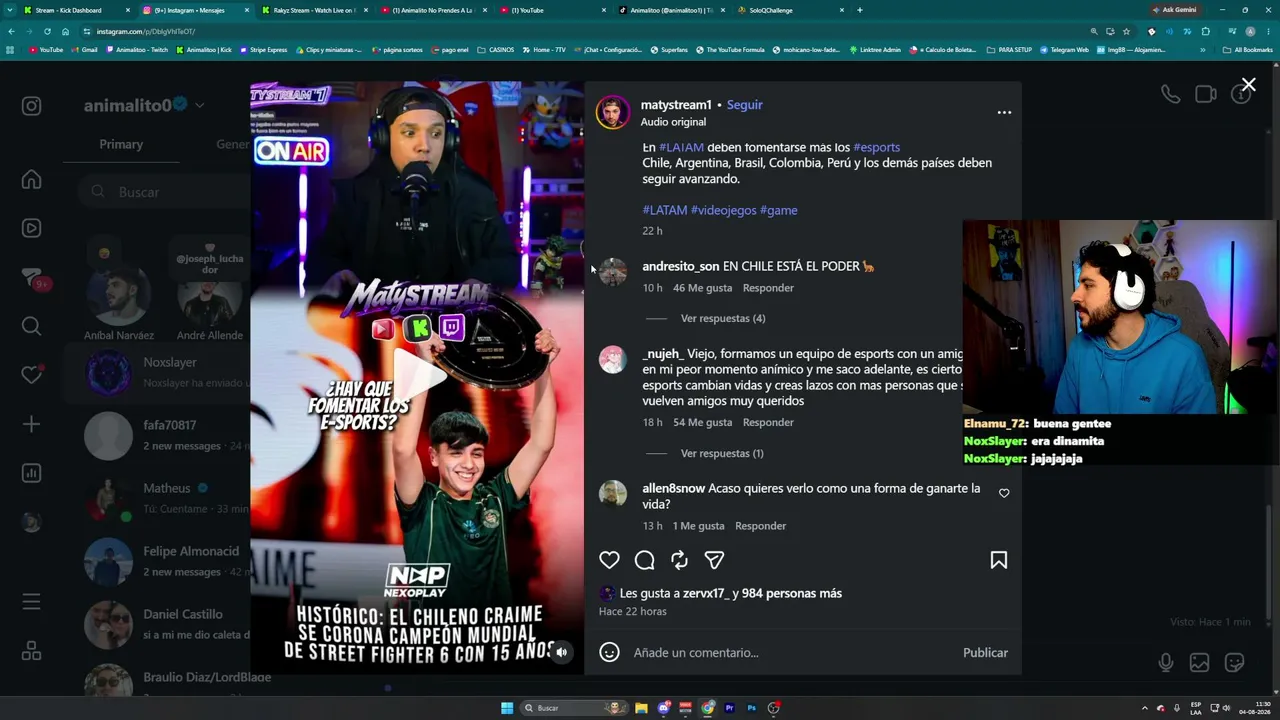Close the post overlay with the X
The height and width of the screenshot is (720, 1280).
click(x=1248, y=85)
